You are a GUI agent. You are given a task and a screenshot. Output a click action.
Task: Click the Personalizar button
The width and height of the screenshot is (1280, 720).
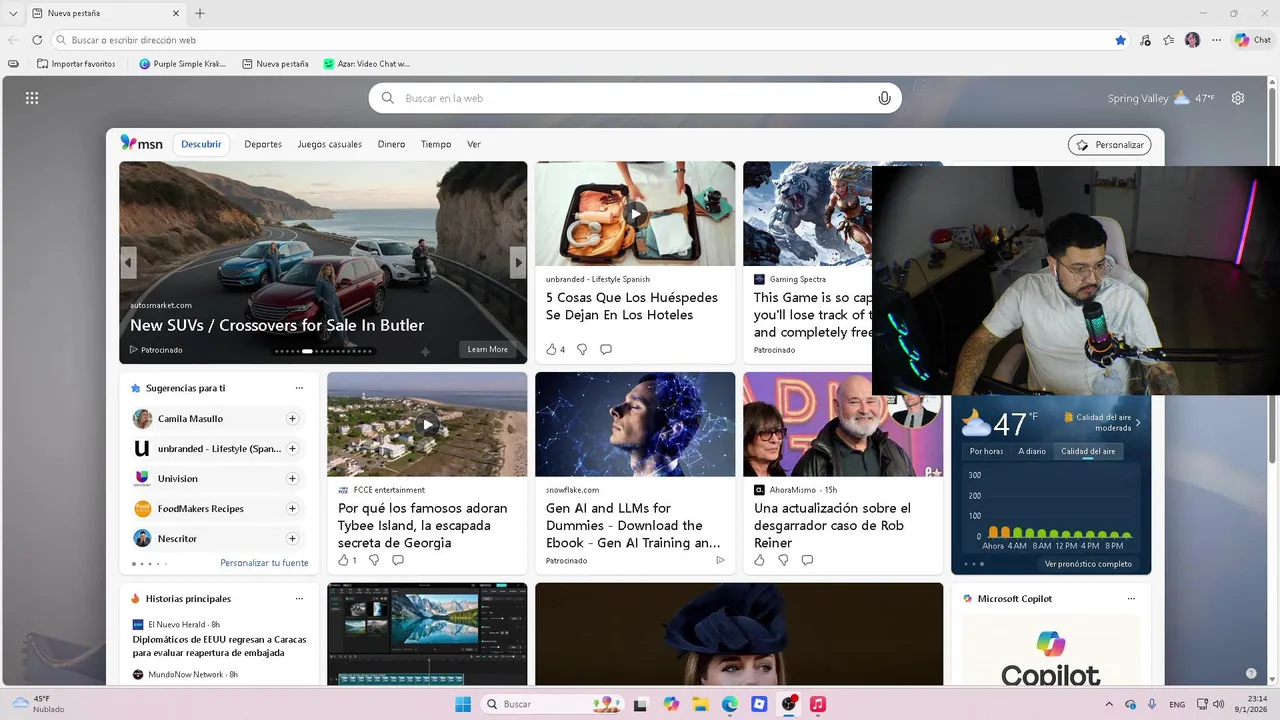tap(1109, 145)
